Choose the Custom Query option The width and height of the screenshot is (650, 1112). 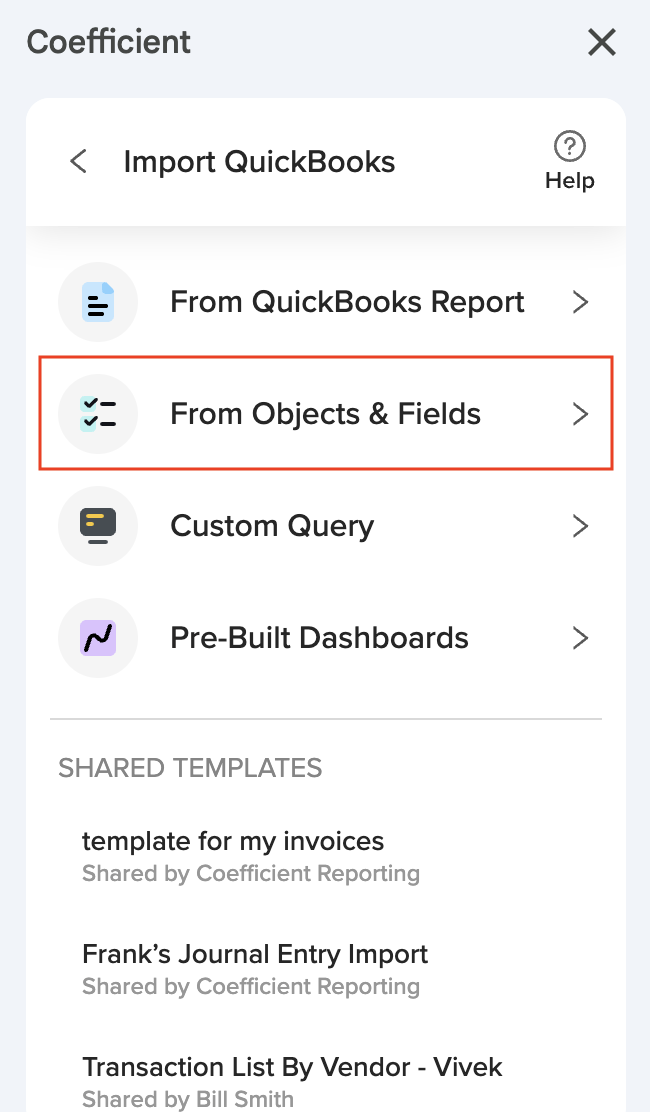point(272,526)
